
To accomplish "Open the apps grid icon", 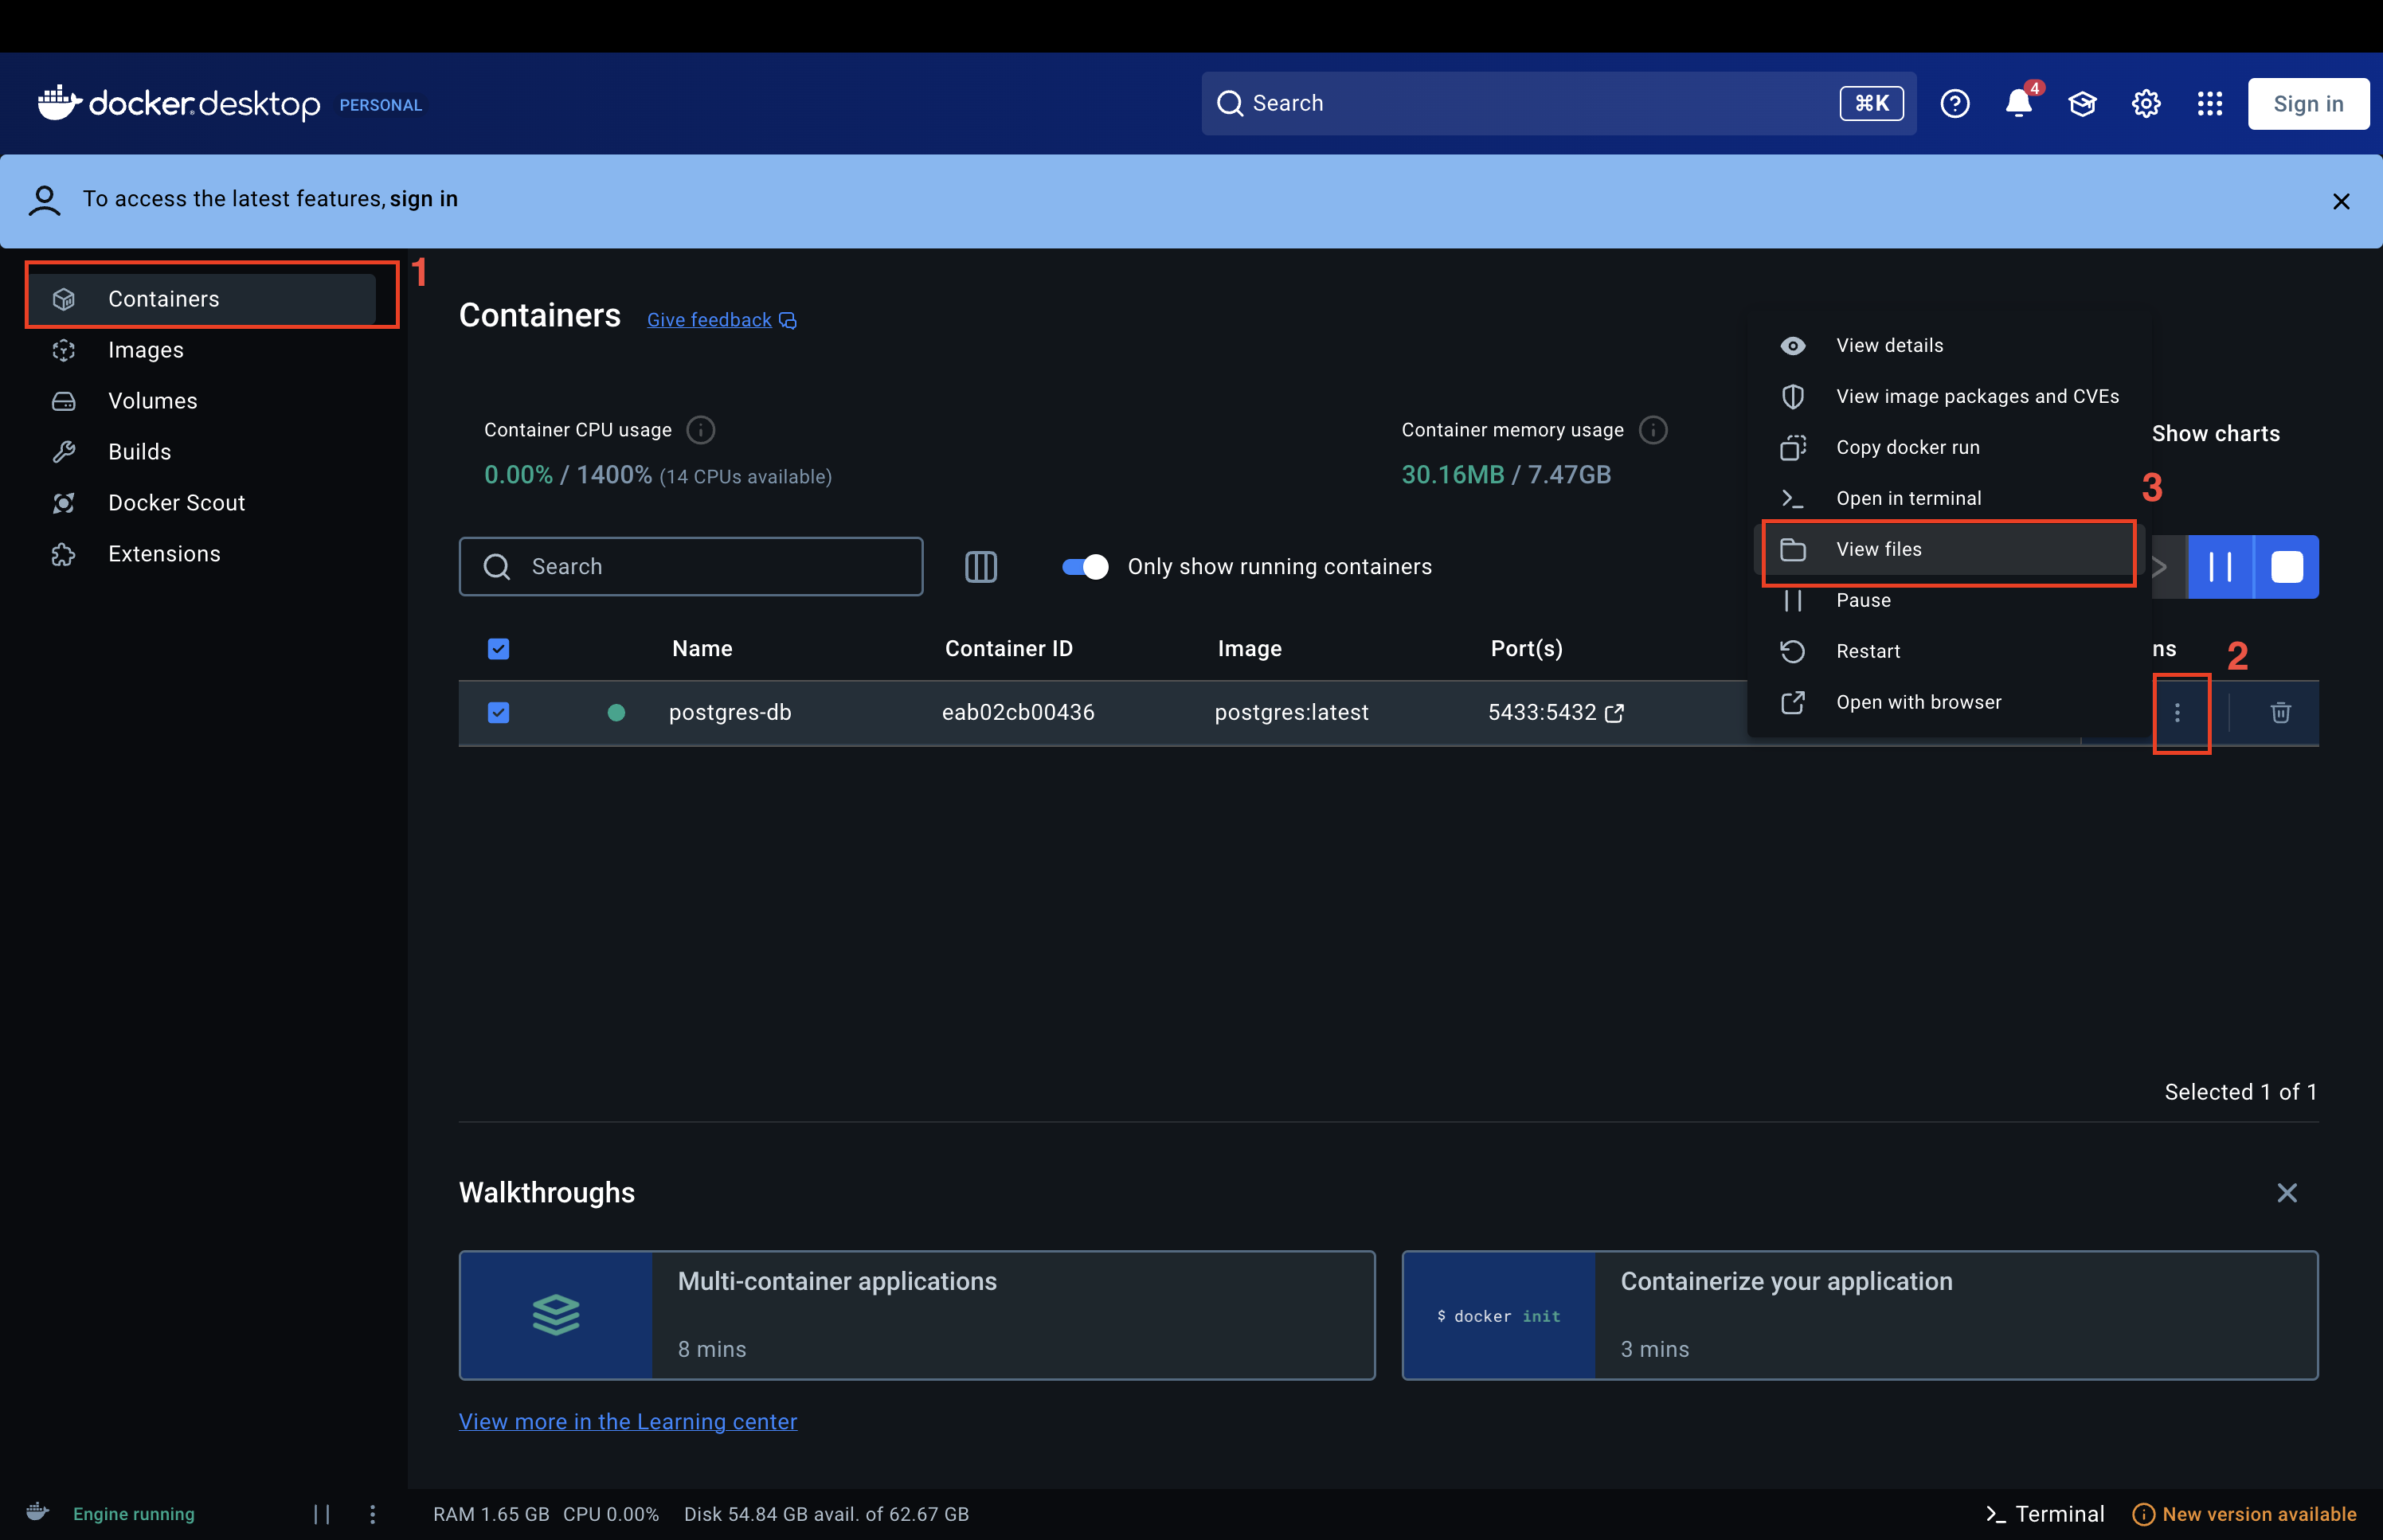I will [x=2210, y=104].
